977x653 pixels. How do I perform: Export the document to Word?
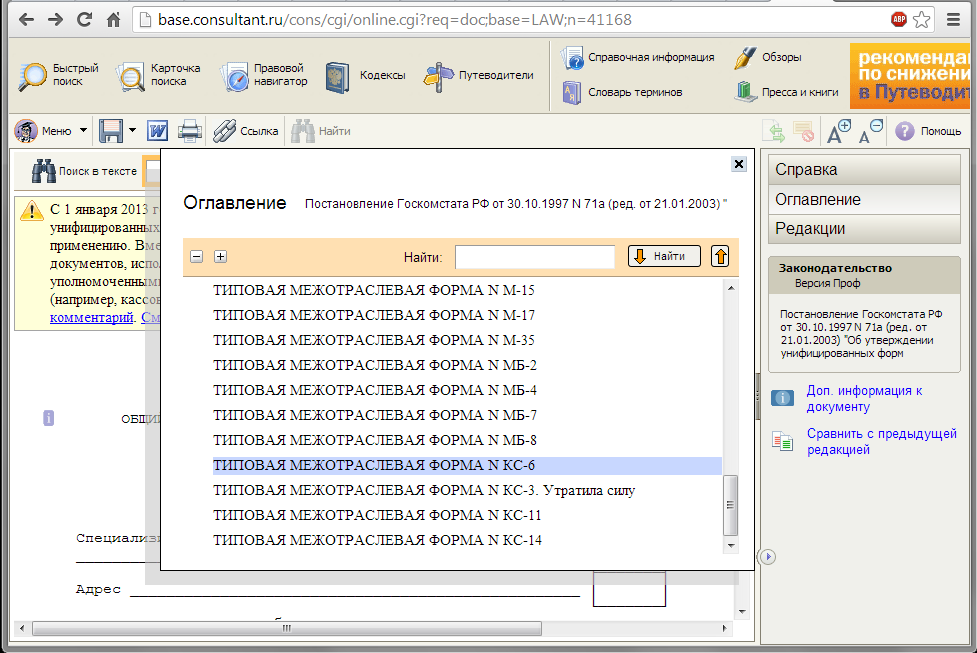pos(158,131)
